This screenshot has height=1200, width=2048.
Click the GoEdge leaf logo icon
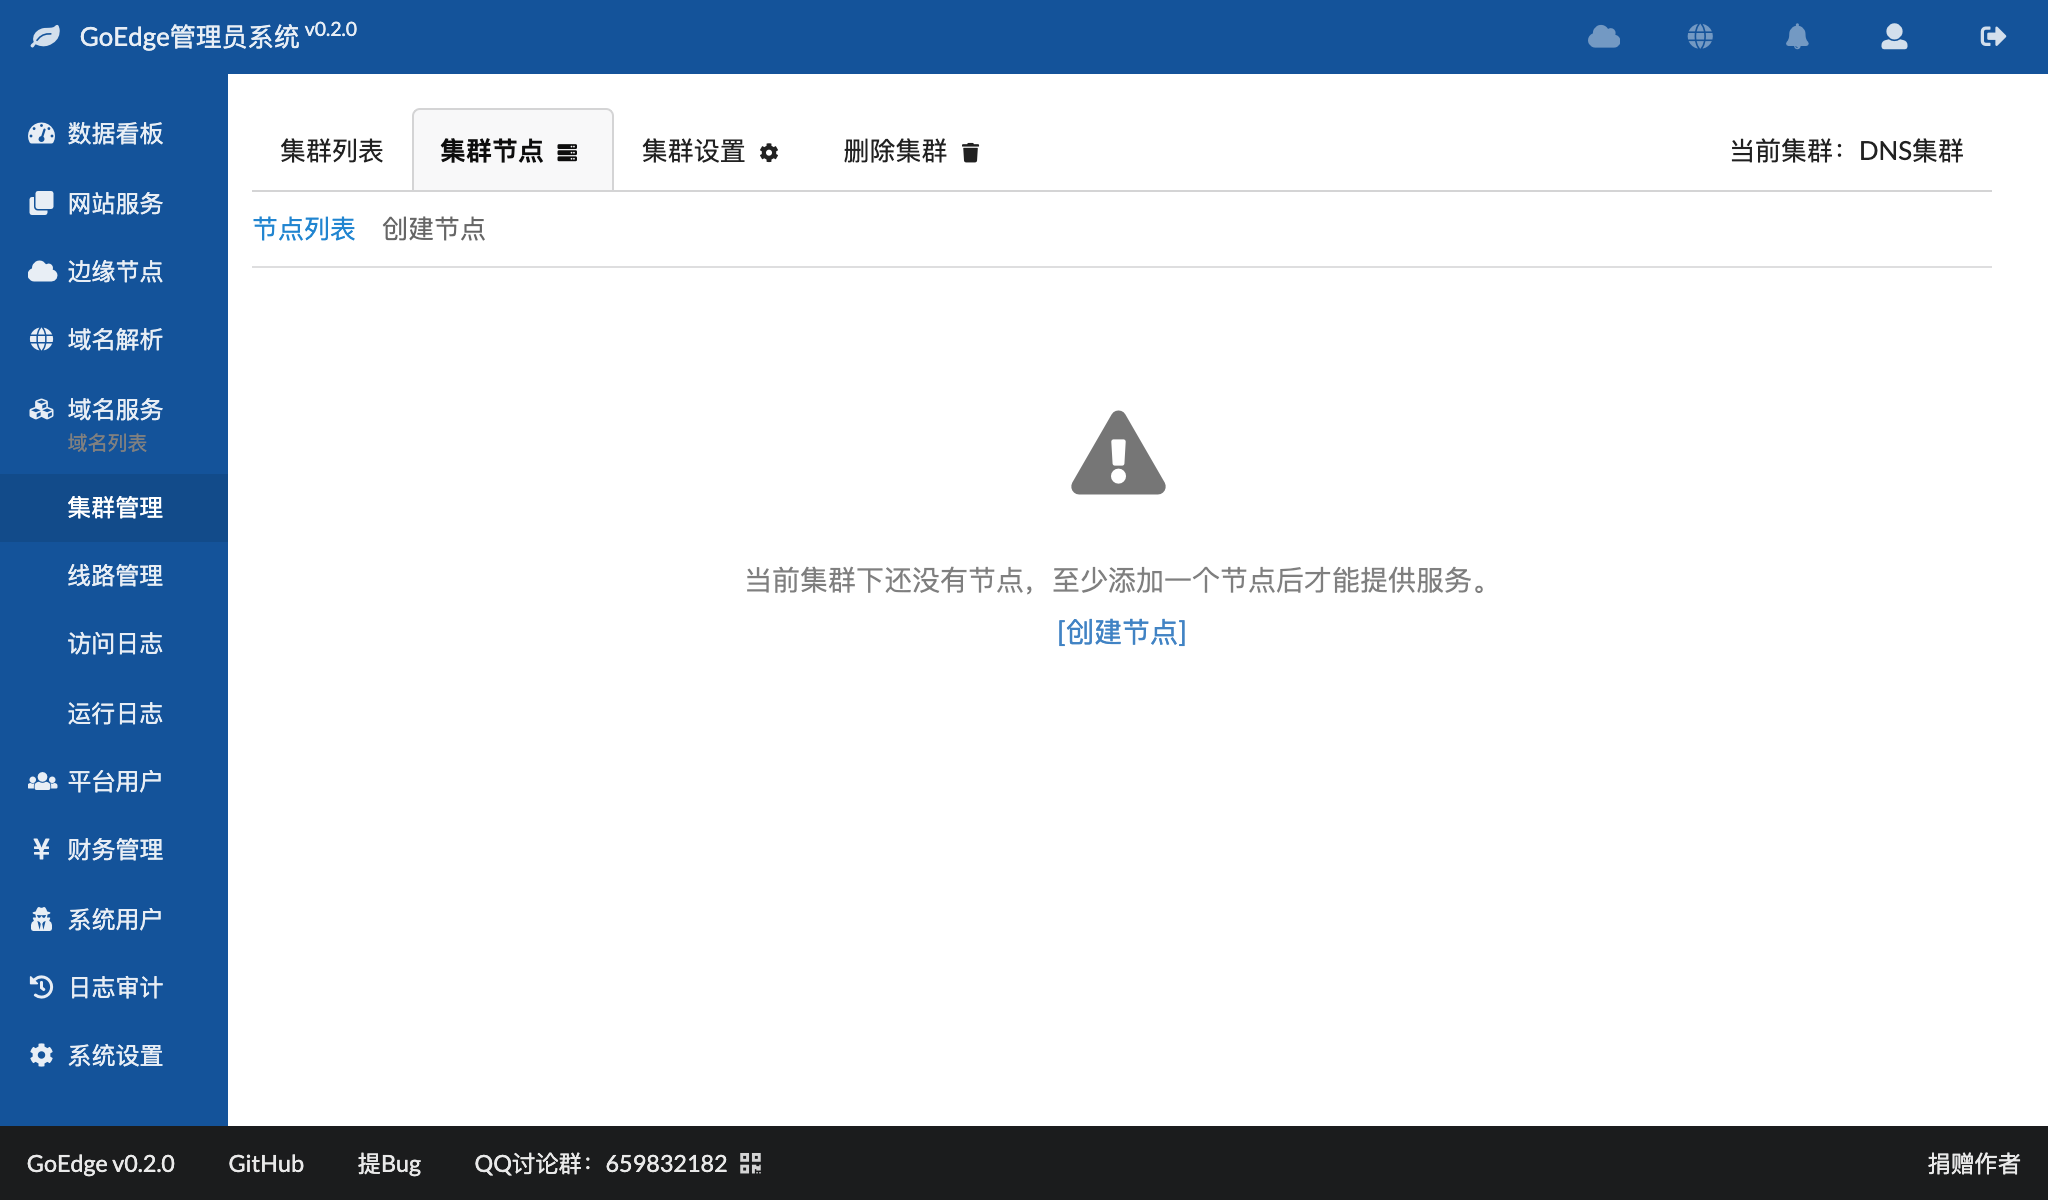point(45,37)
